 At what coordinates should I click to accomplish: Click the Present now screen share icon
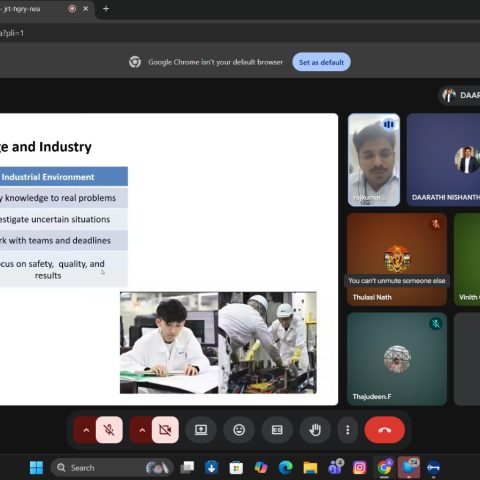(201, 430)
